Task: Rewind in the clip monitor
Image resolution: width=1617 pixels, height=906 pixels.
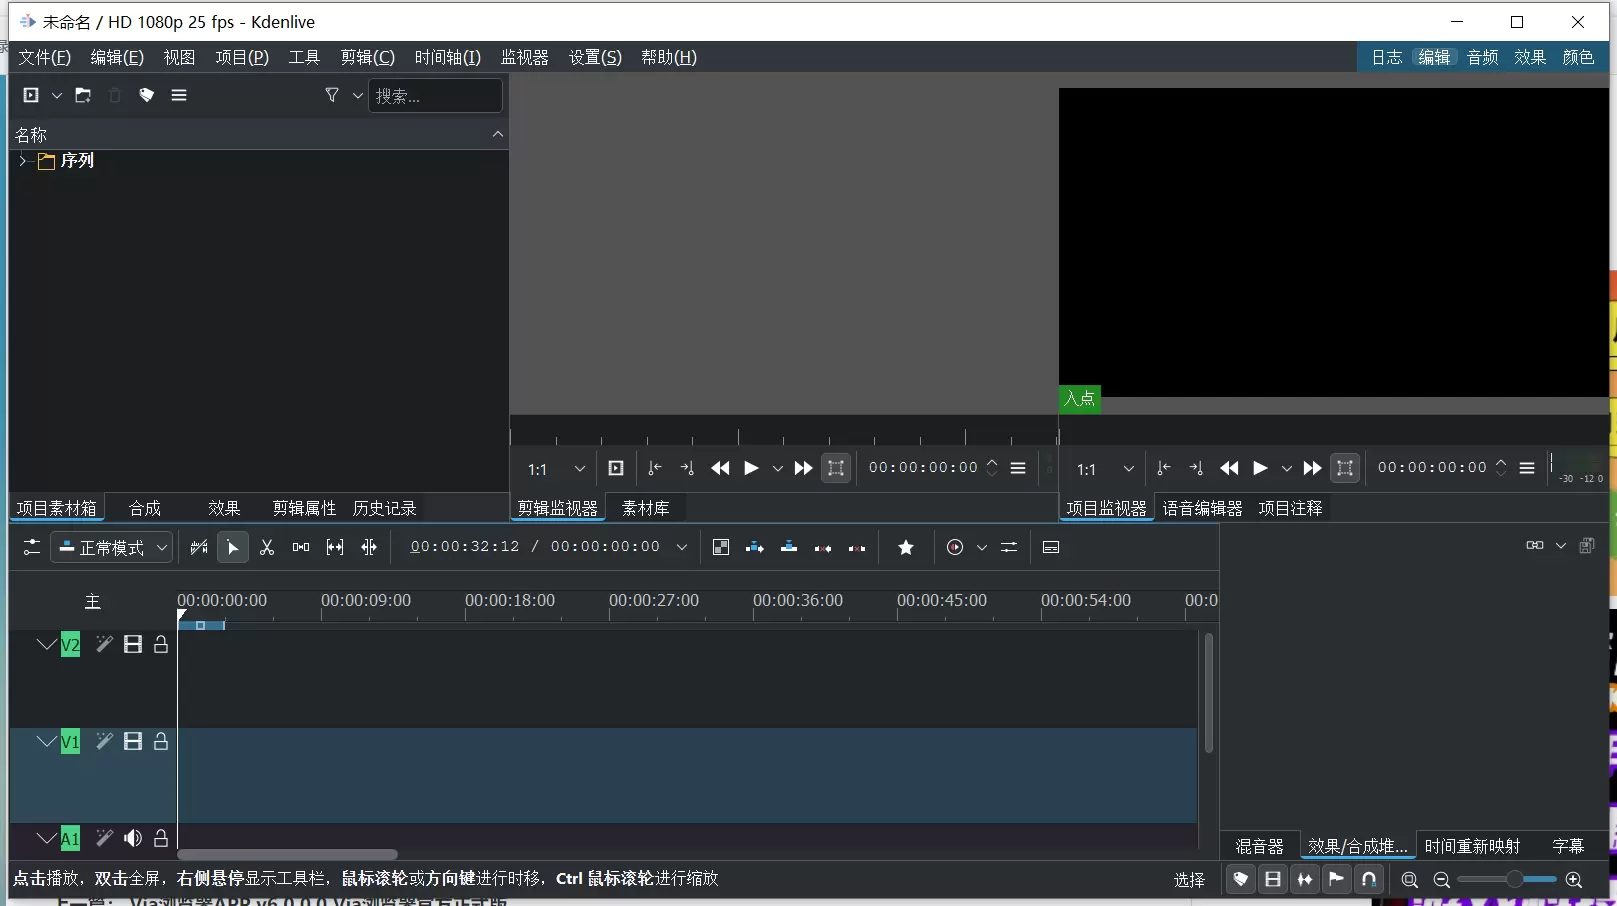Action: 720,468
